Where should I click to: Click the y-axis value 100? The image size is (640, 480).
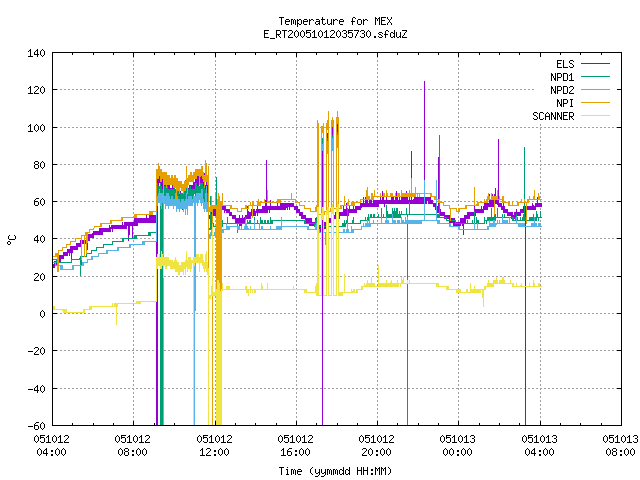(36, 128)
